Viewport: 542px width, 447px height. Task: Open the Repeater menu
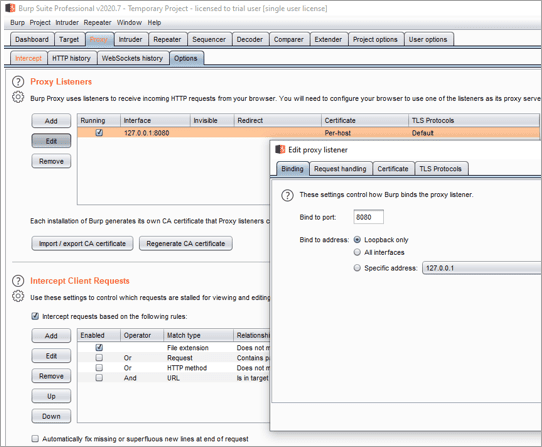click(x=97, y=22)
